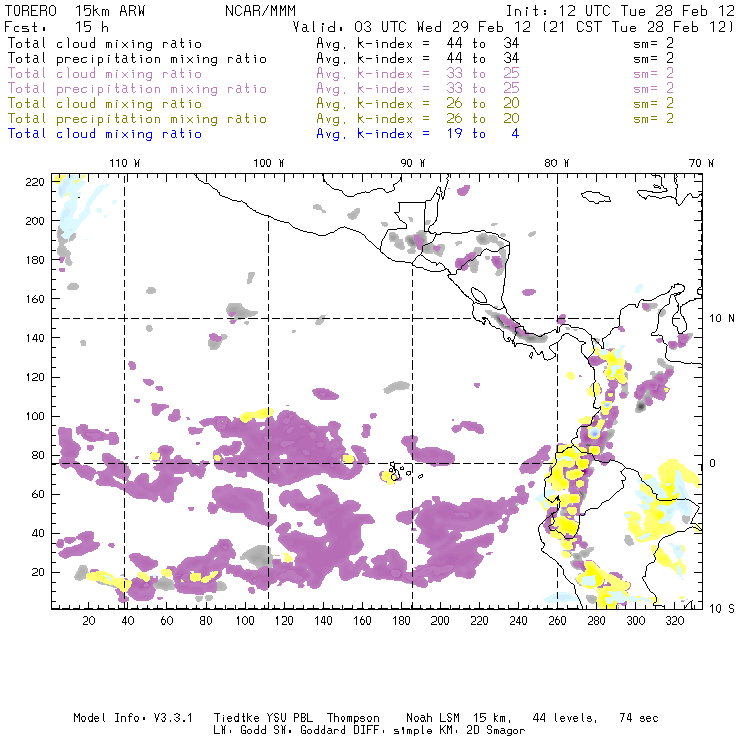Click "sm= 2" on the black precipitation row
Image resolution: width=740 pixels, height=740 pixels.
pyautogui.click(x=653, y=59)
